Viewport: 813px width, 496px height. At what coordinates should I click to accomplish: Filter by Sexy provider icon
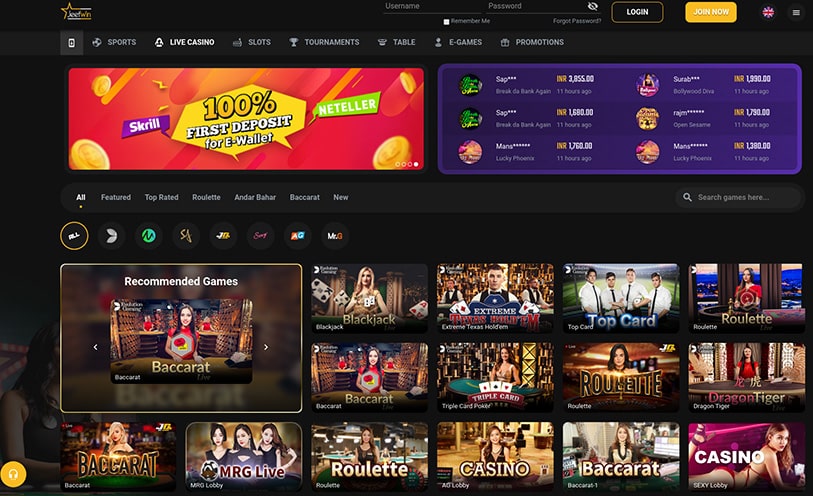click(260, 236)
